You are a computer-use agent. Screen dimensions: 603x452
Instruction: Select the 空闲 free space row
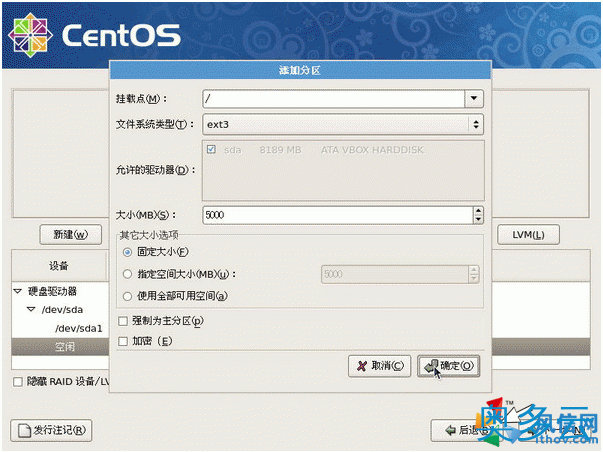(x=65, y=347)
